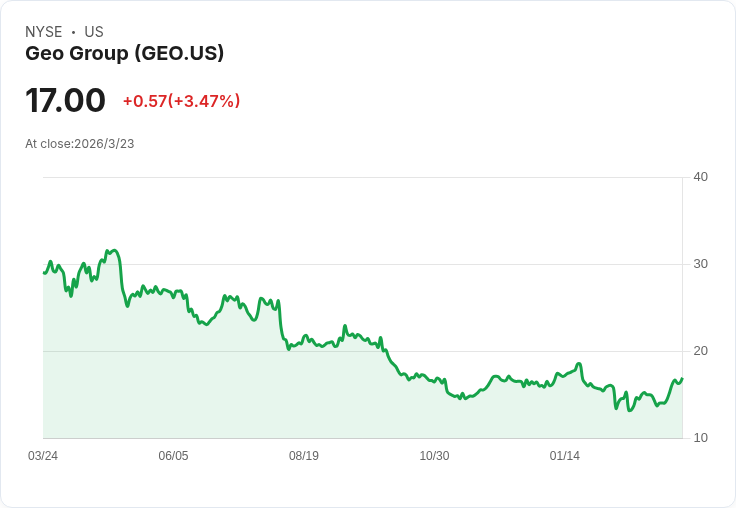
Task: Click the chart line's starting point at 03/24
Action: pyautogui.click(x=44, y=273)
